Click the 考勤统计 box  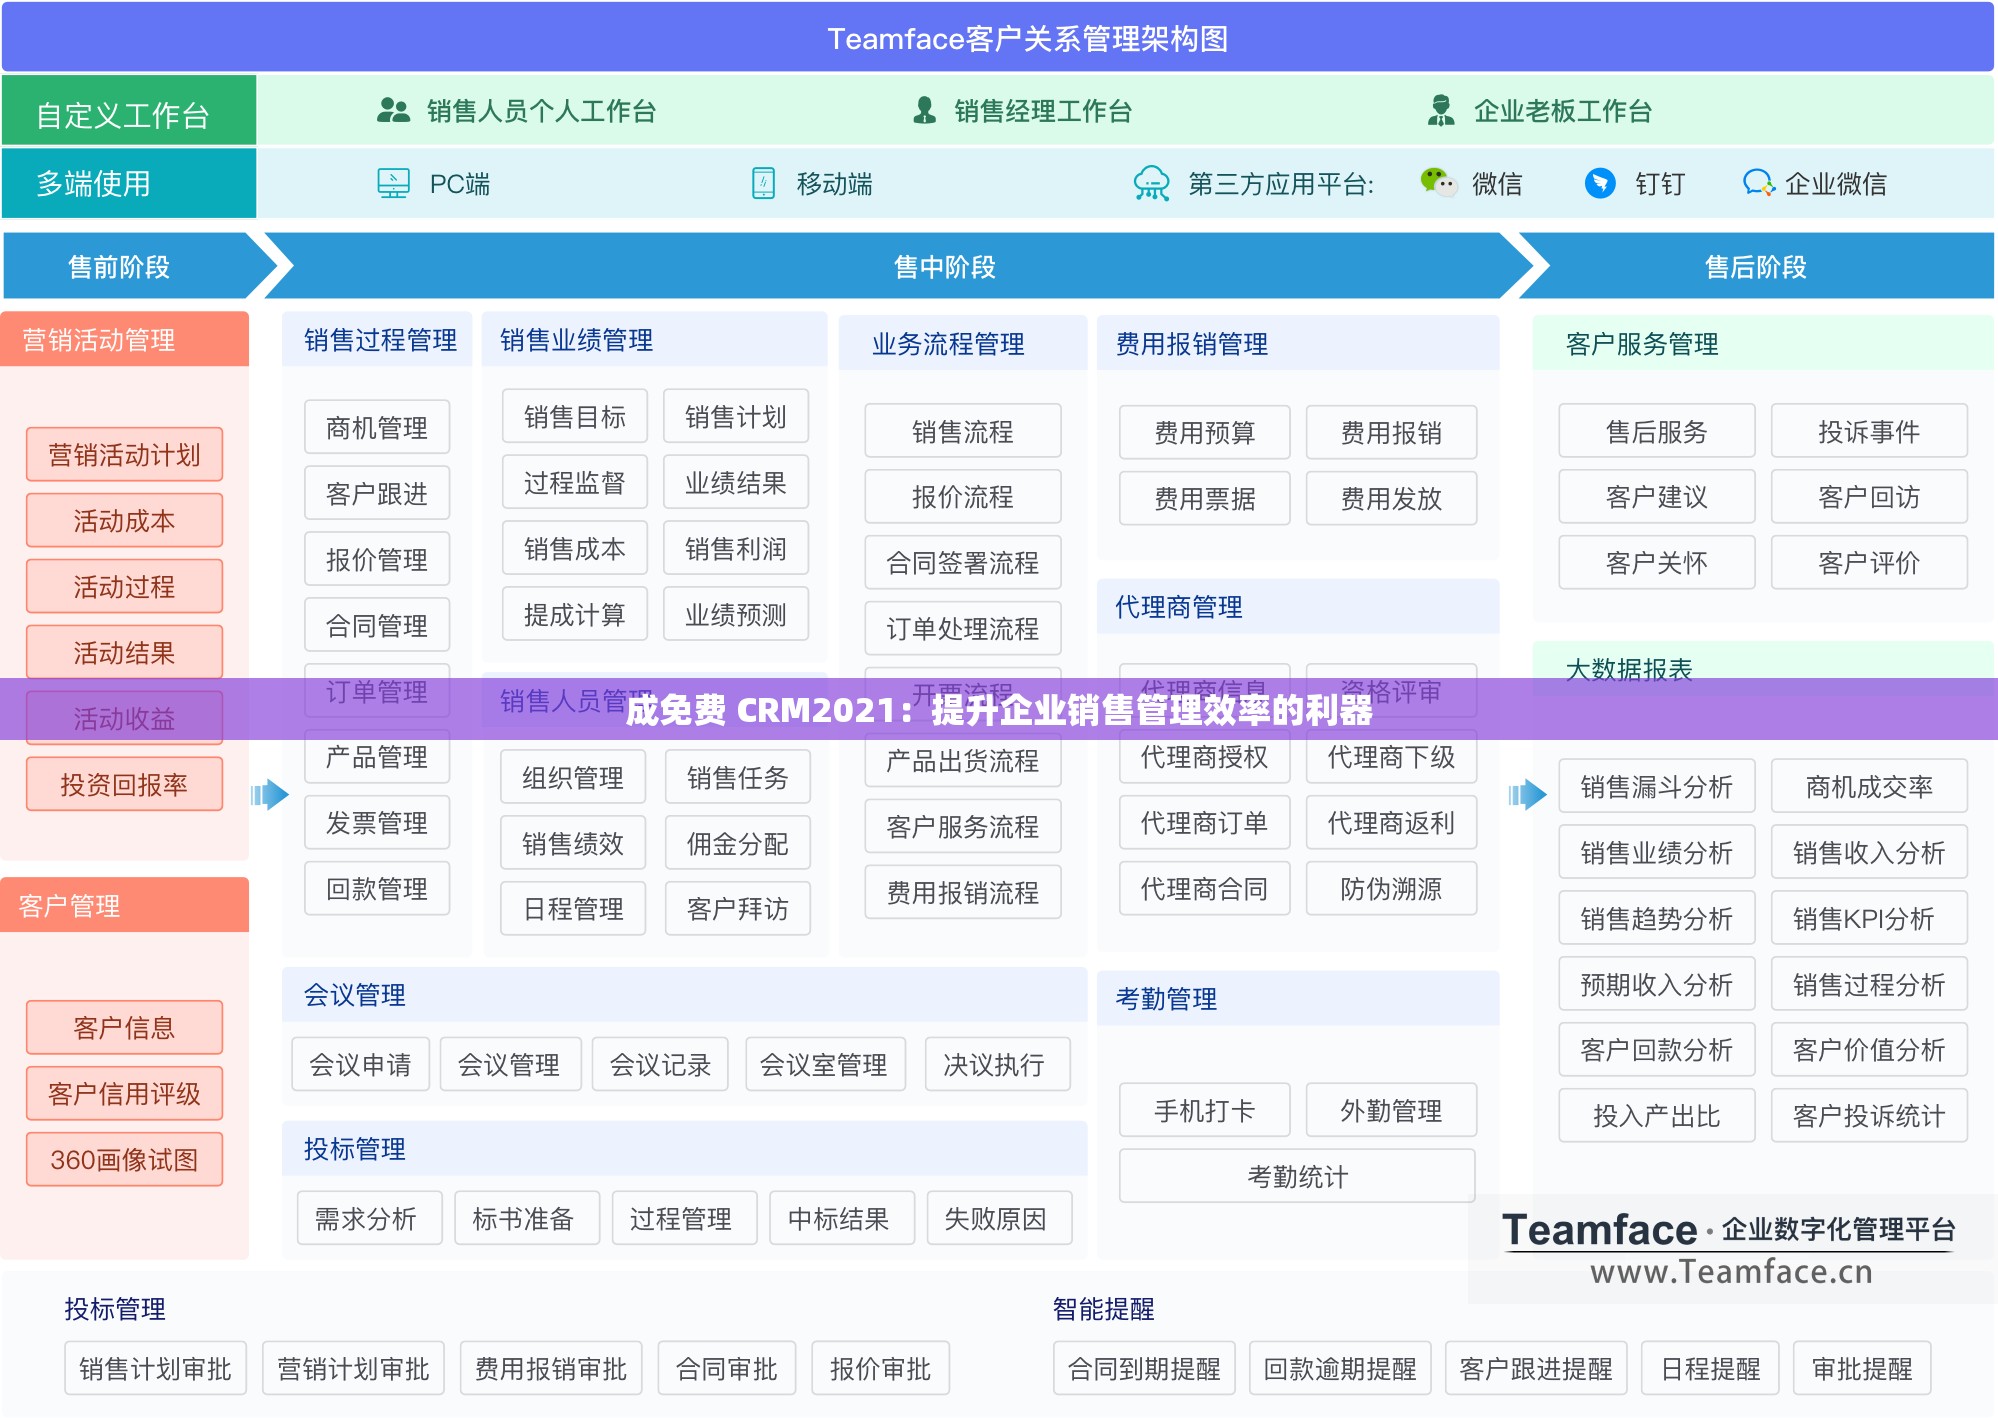tap(1298, 1176)
